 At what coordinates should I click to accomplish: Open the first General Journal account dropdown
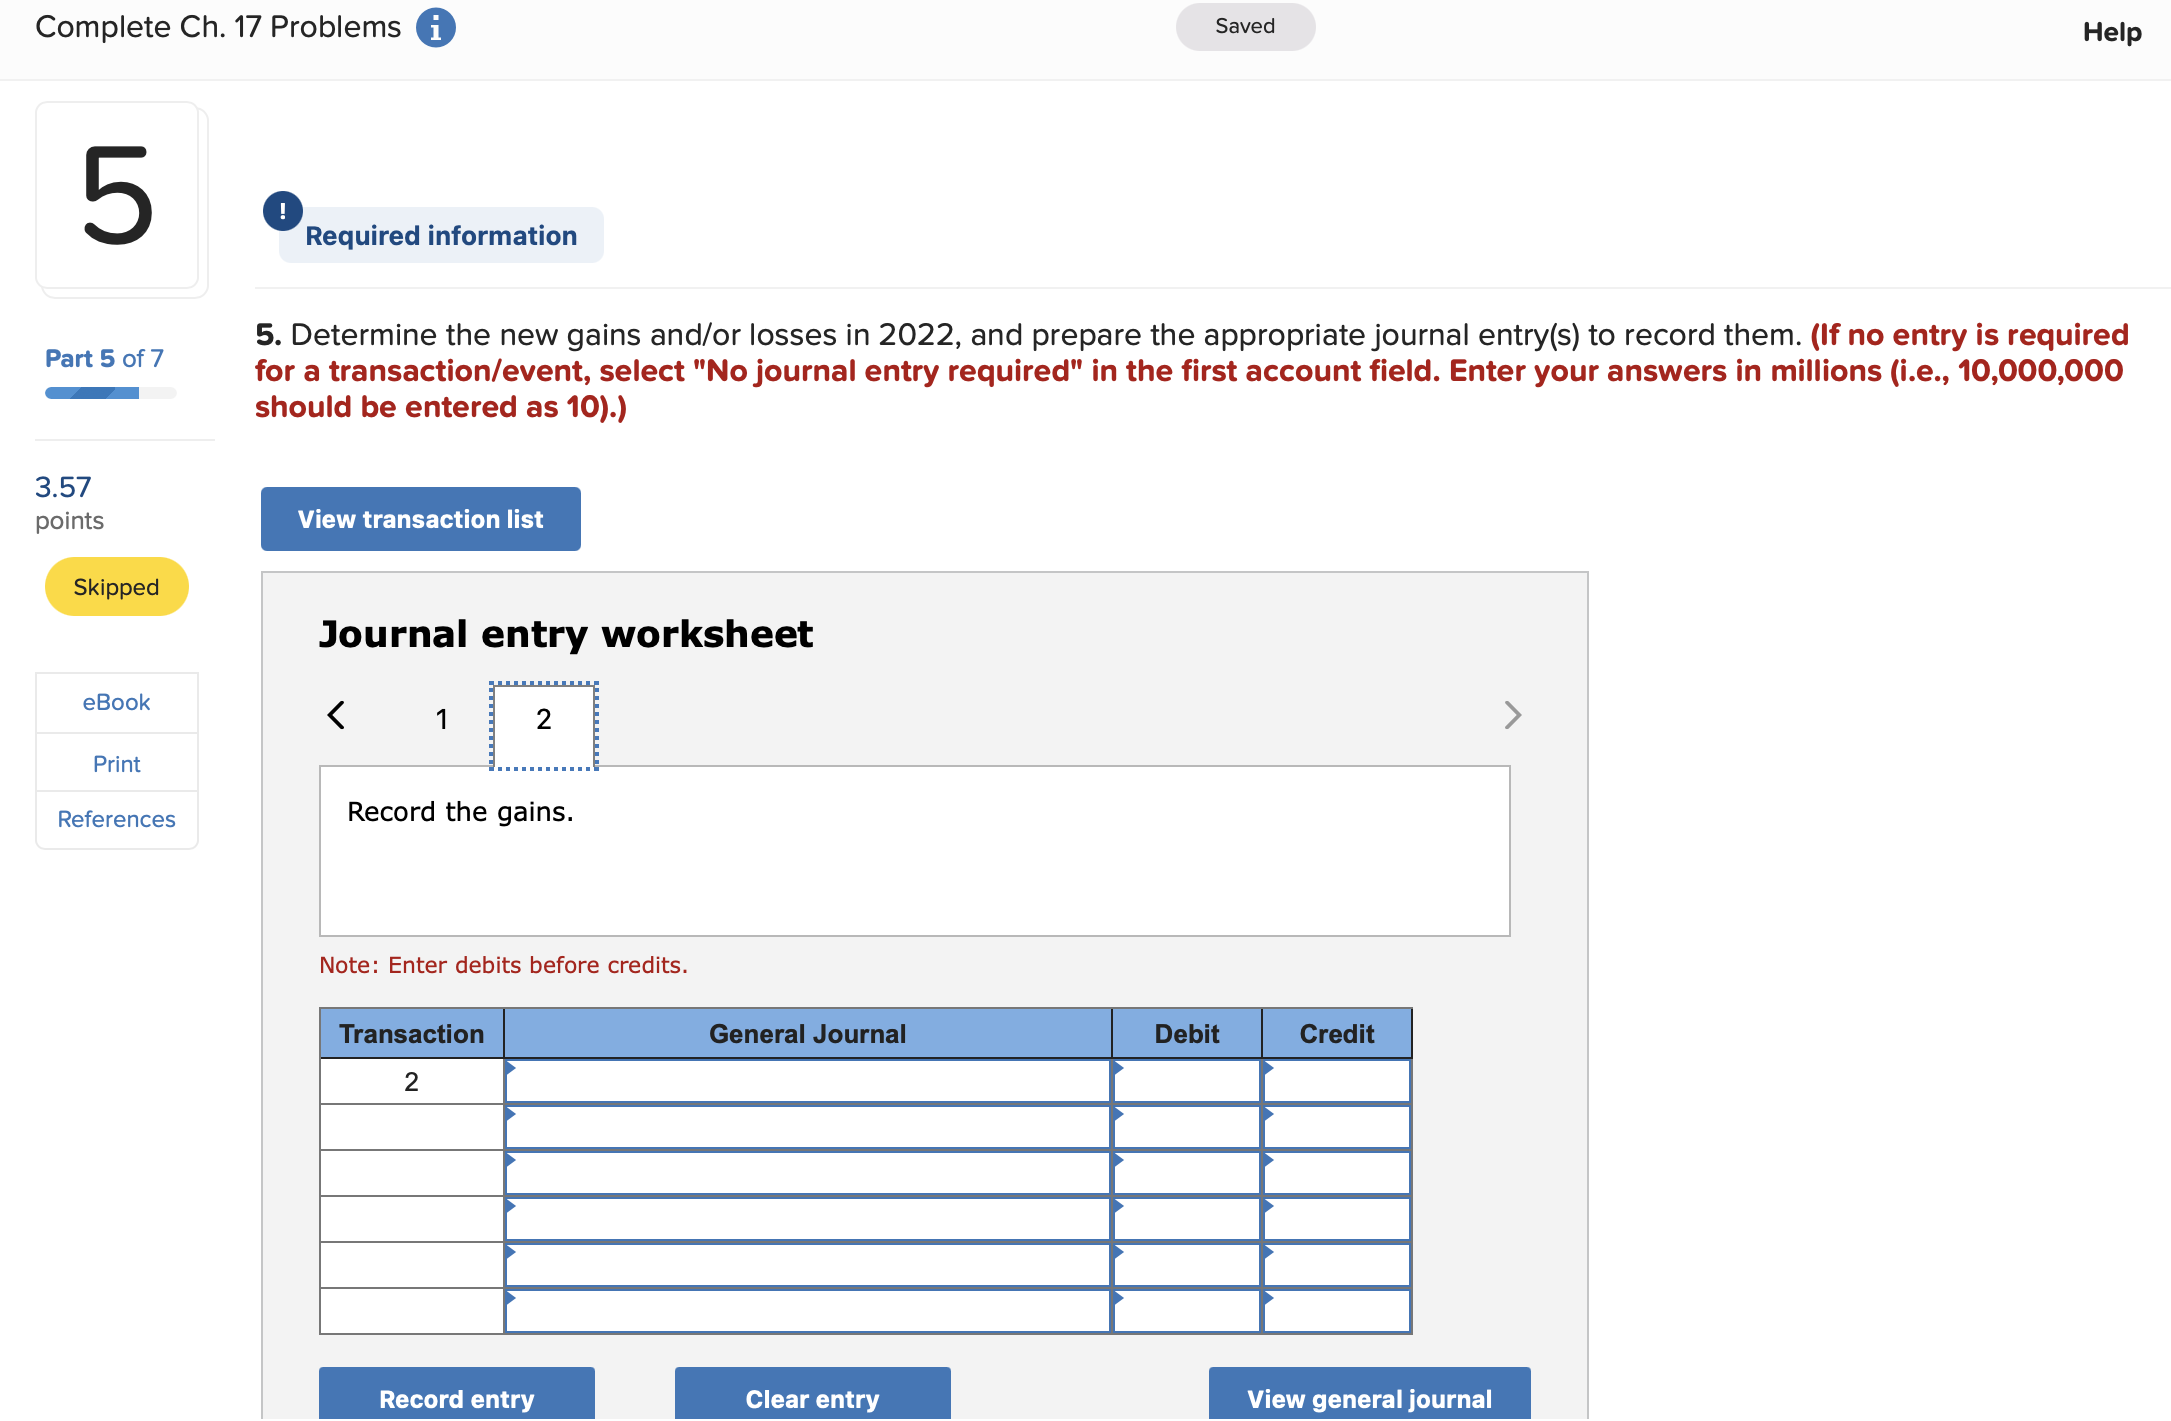coord(807,1082)
